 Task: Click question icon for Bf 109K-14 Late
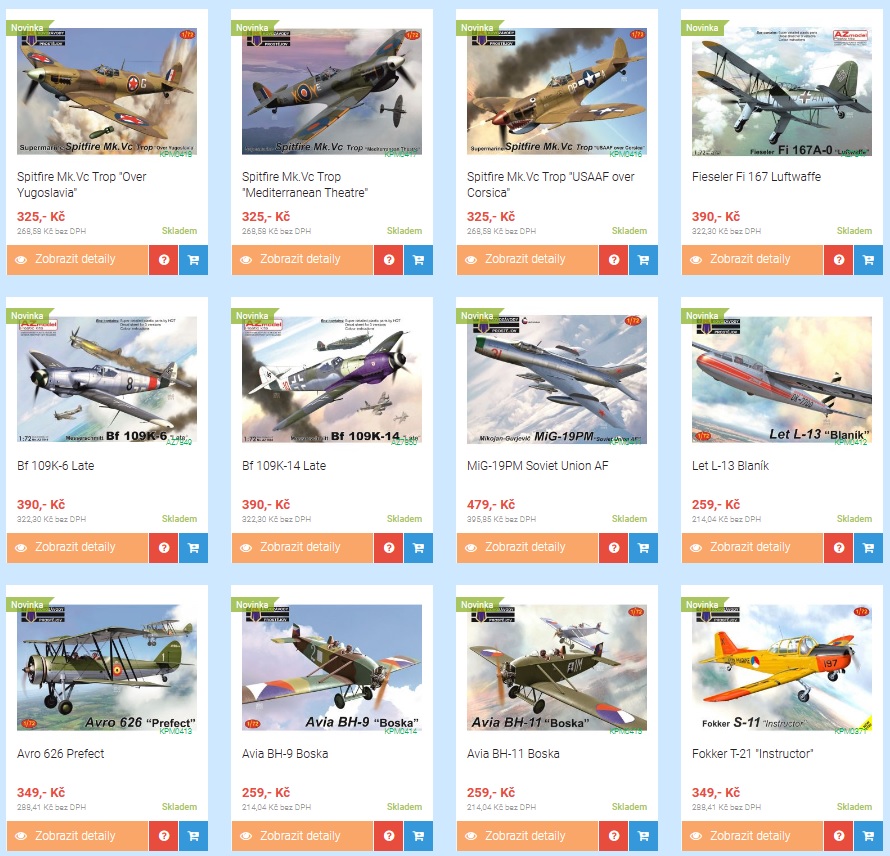tap(389, 548)
